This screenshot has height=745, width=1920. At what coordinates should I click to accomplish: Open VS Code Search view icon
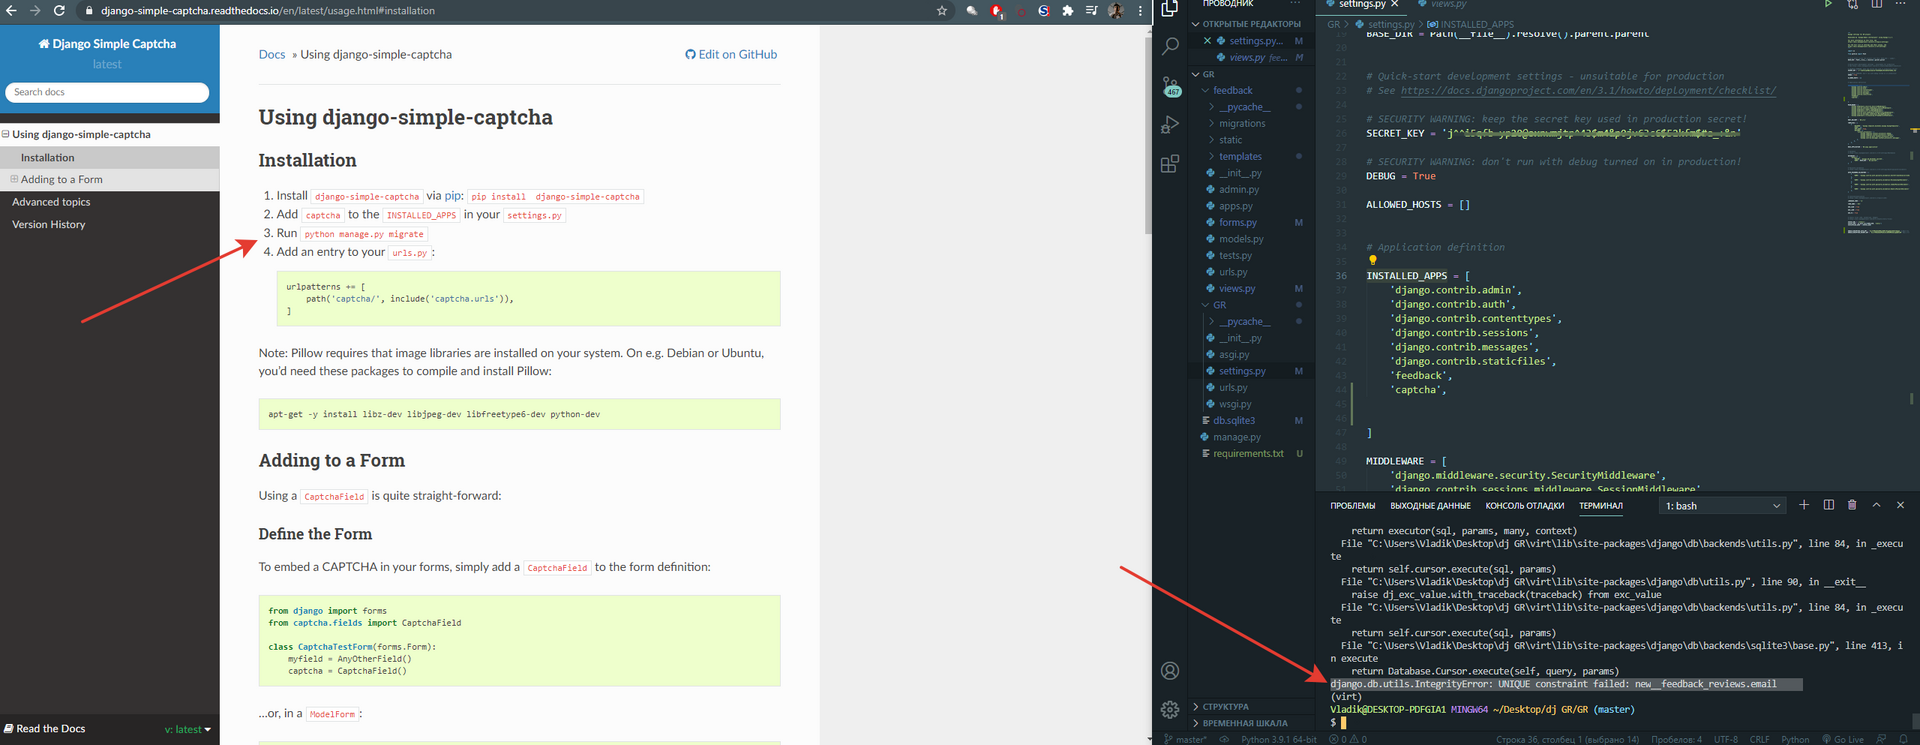coord(1169,46)
